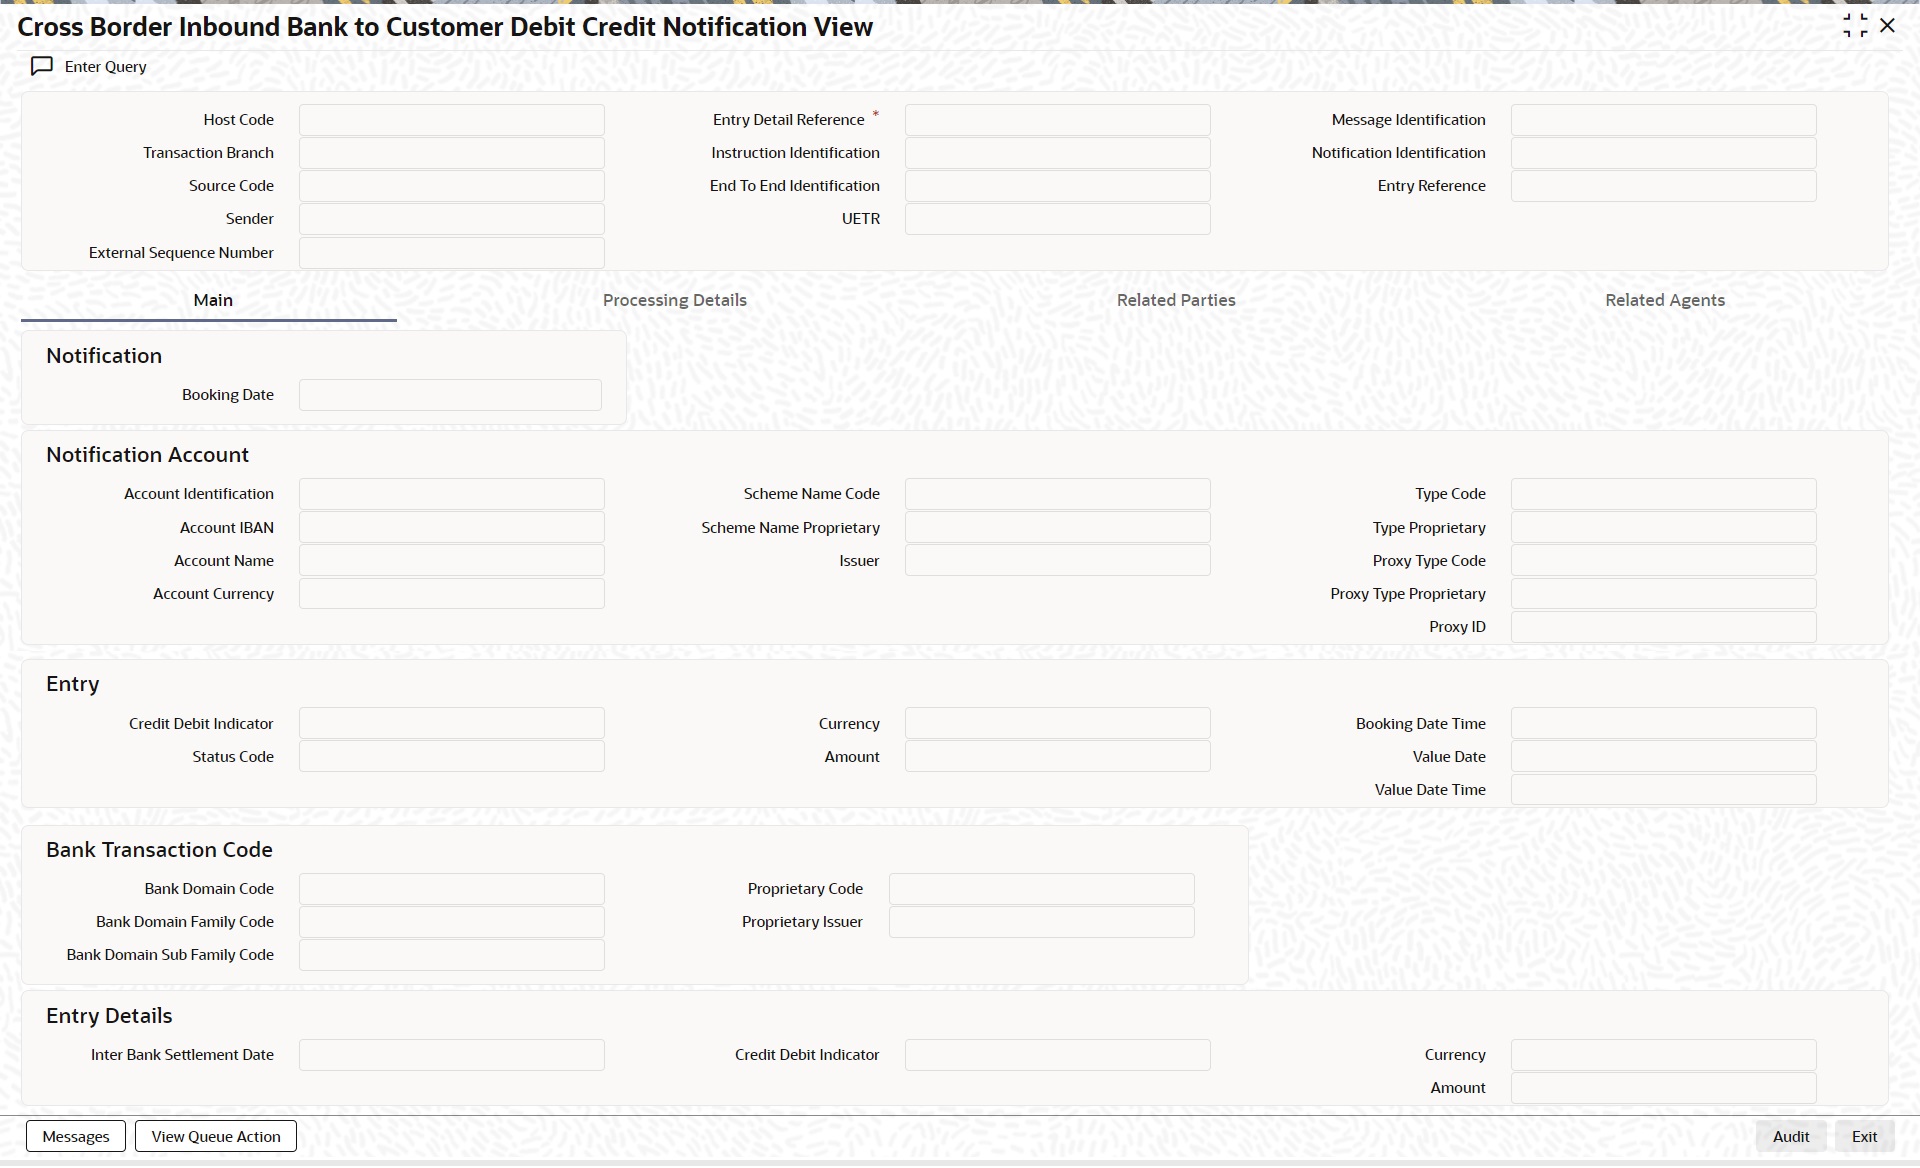Open the Related Agents tab
1920x1168 pixels.
1665,300
